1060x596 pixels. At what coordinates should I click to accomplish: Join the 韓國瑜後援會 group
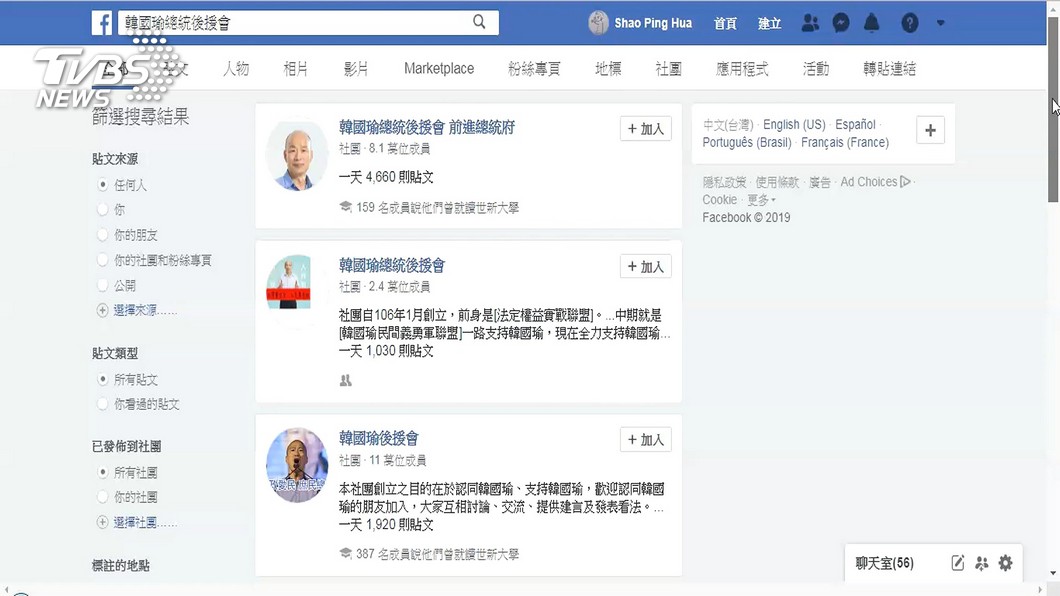[x=646, y=439]
